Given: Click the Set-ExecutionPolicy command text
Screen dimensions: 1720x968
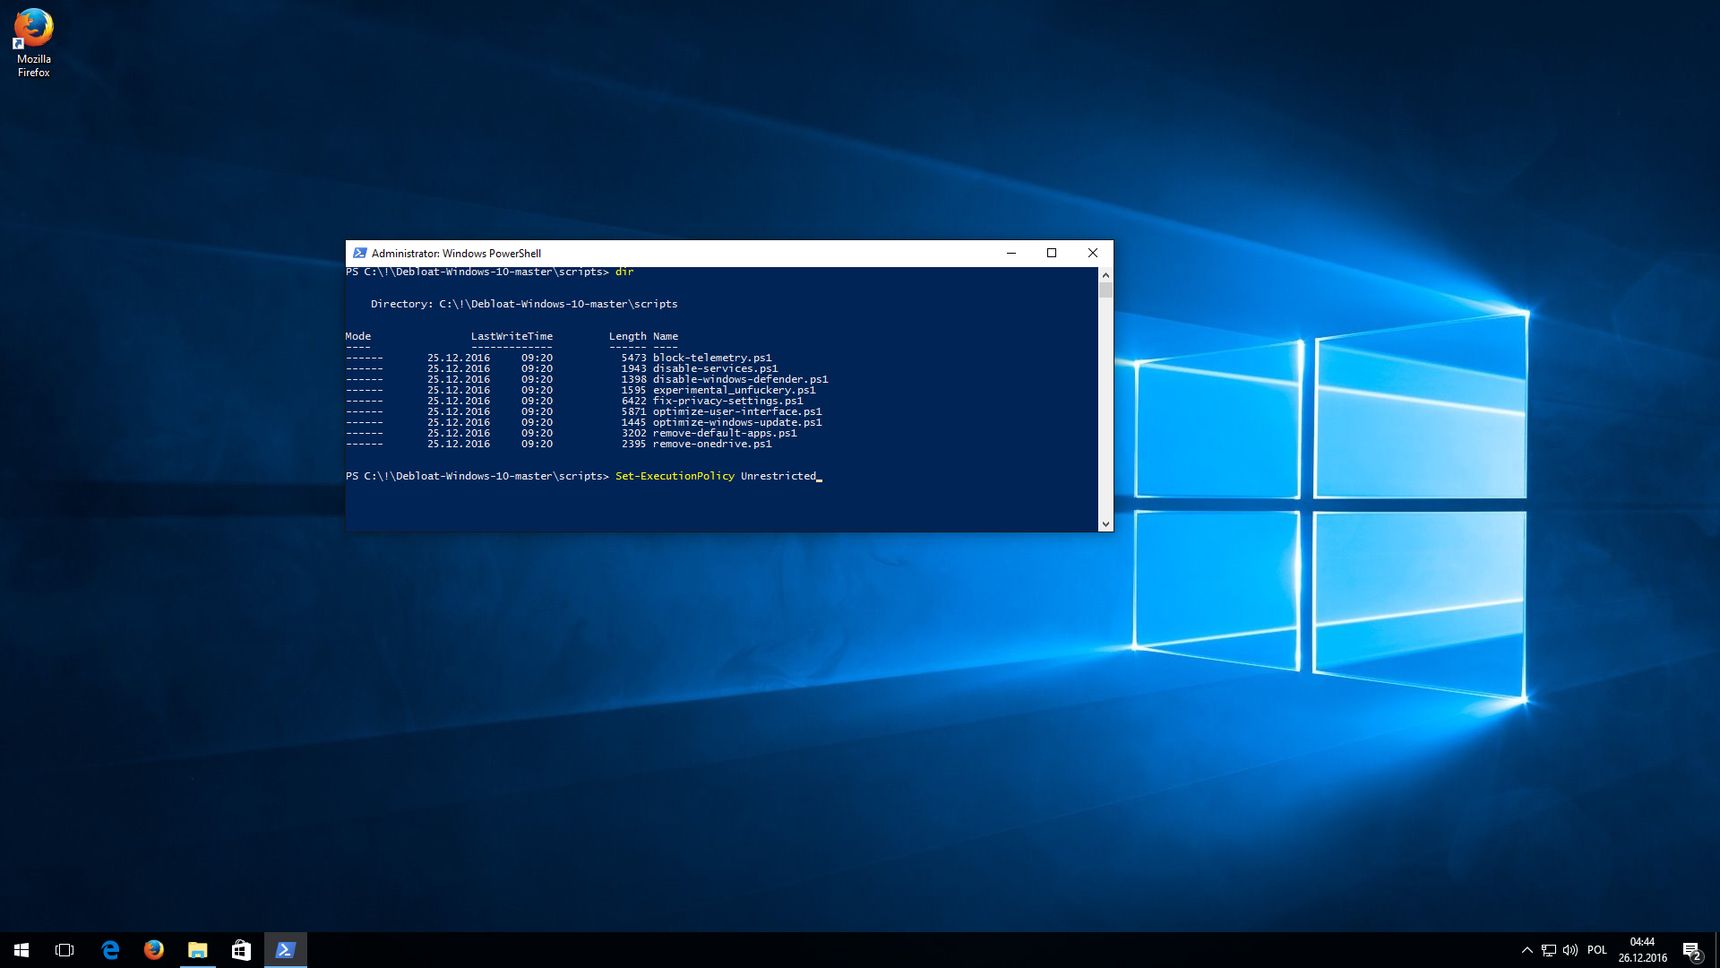Looking at the screenshot, I should pos(675,476).
